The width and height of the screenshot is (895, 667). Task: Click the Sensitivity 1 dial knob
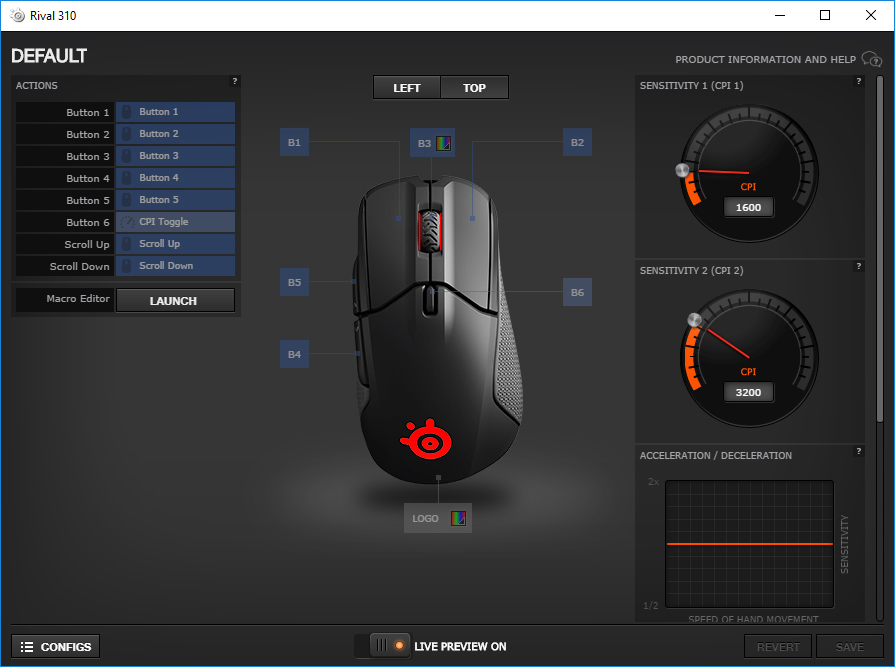pyautogui.click(x=682, y=170)
